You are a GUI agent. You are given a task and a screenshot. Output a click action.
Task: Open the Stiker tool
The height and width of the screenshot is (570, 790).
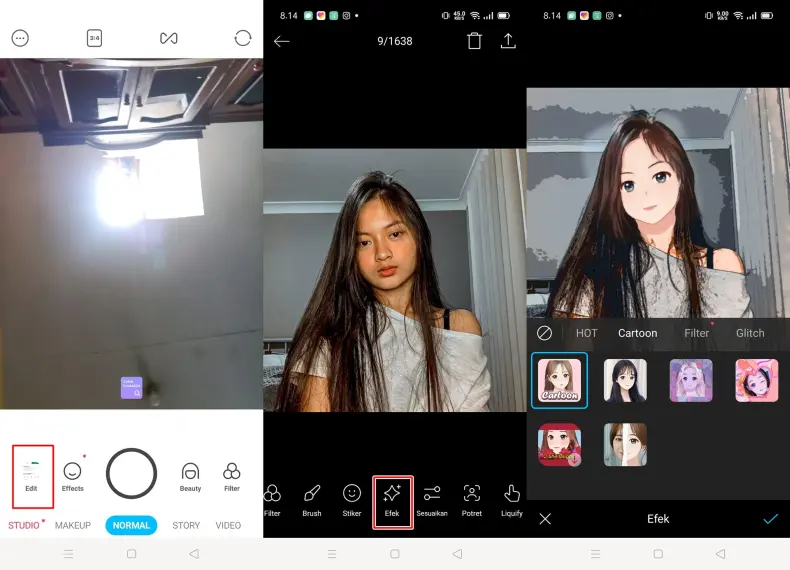tap(352, 500)
